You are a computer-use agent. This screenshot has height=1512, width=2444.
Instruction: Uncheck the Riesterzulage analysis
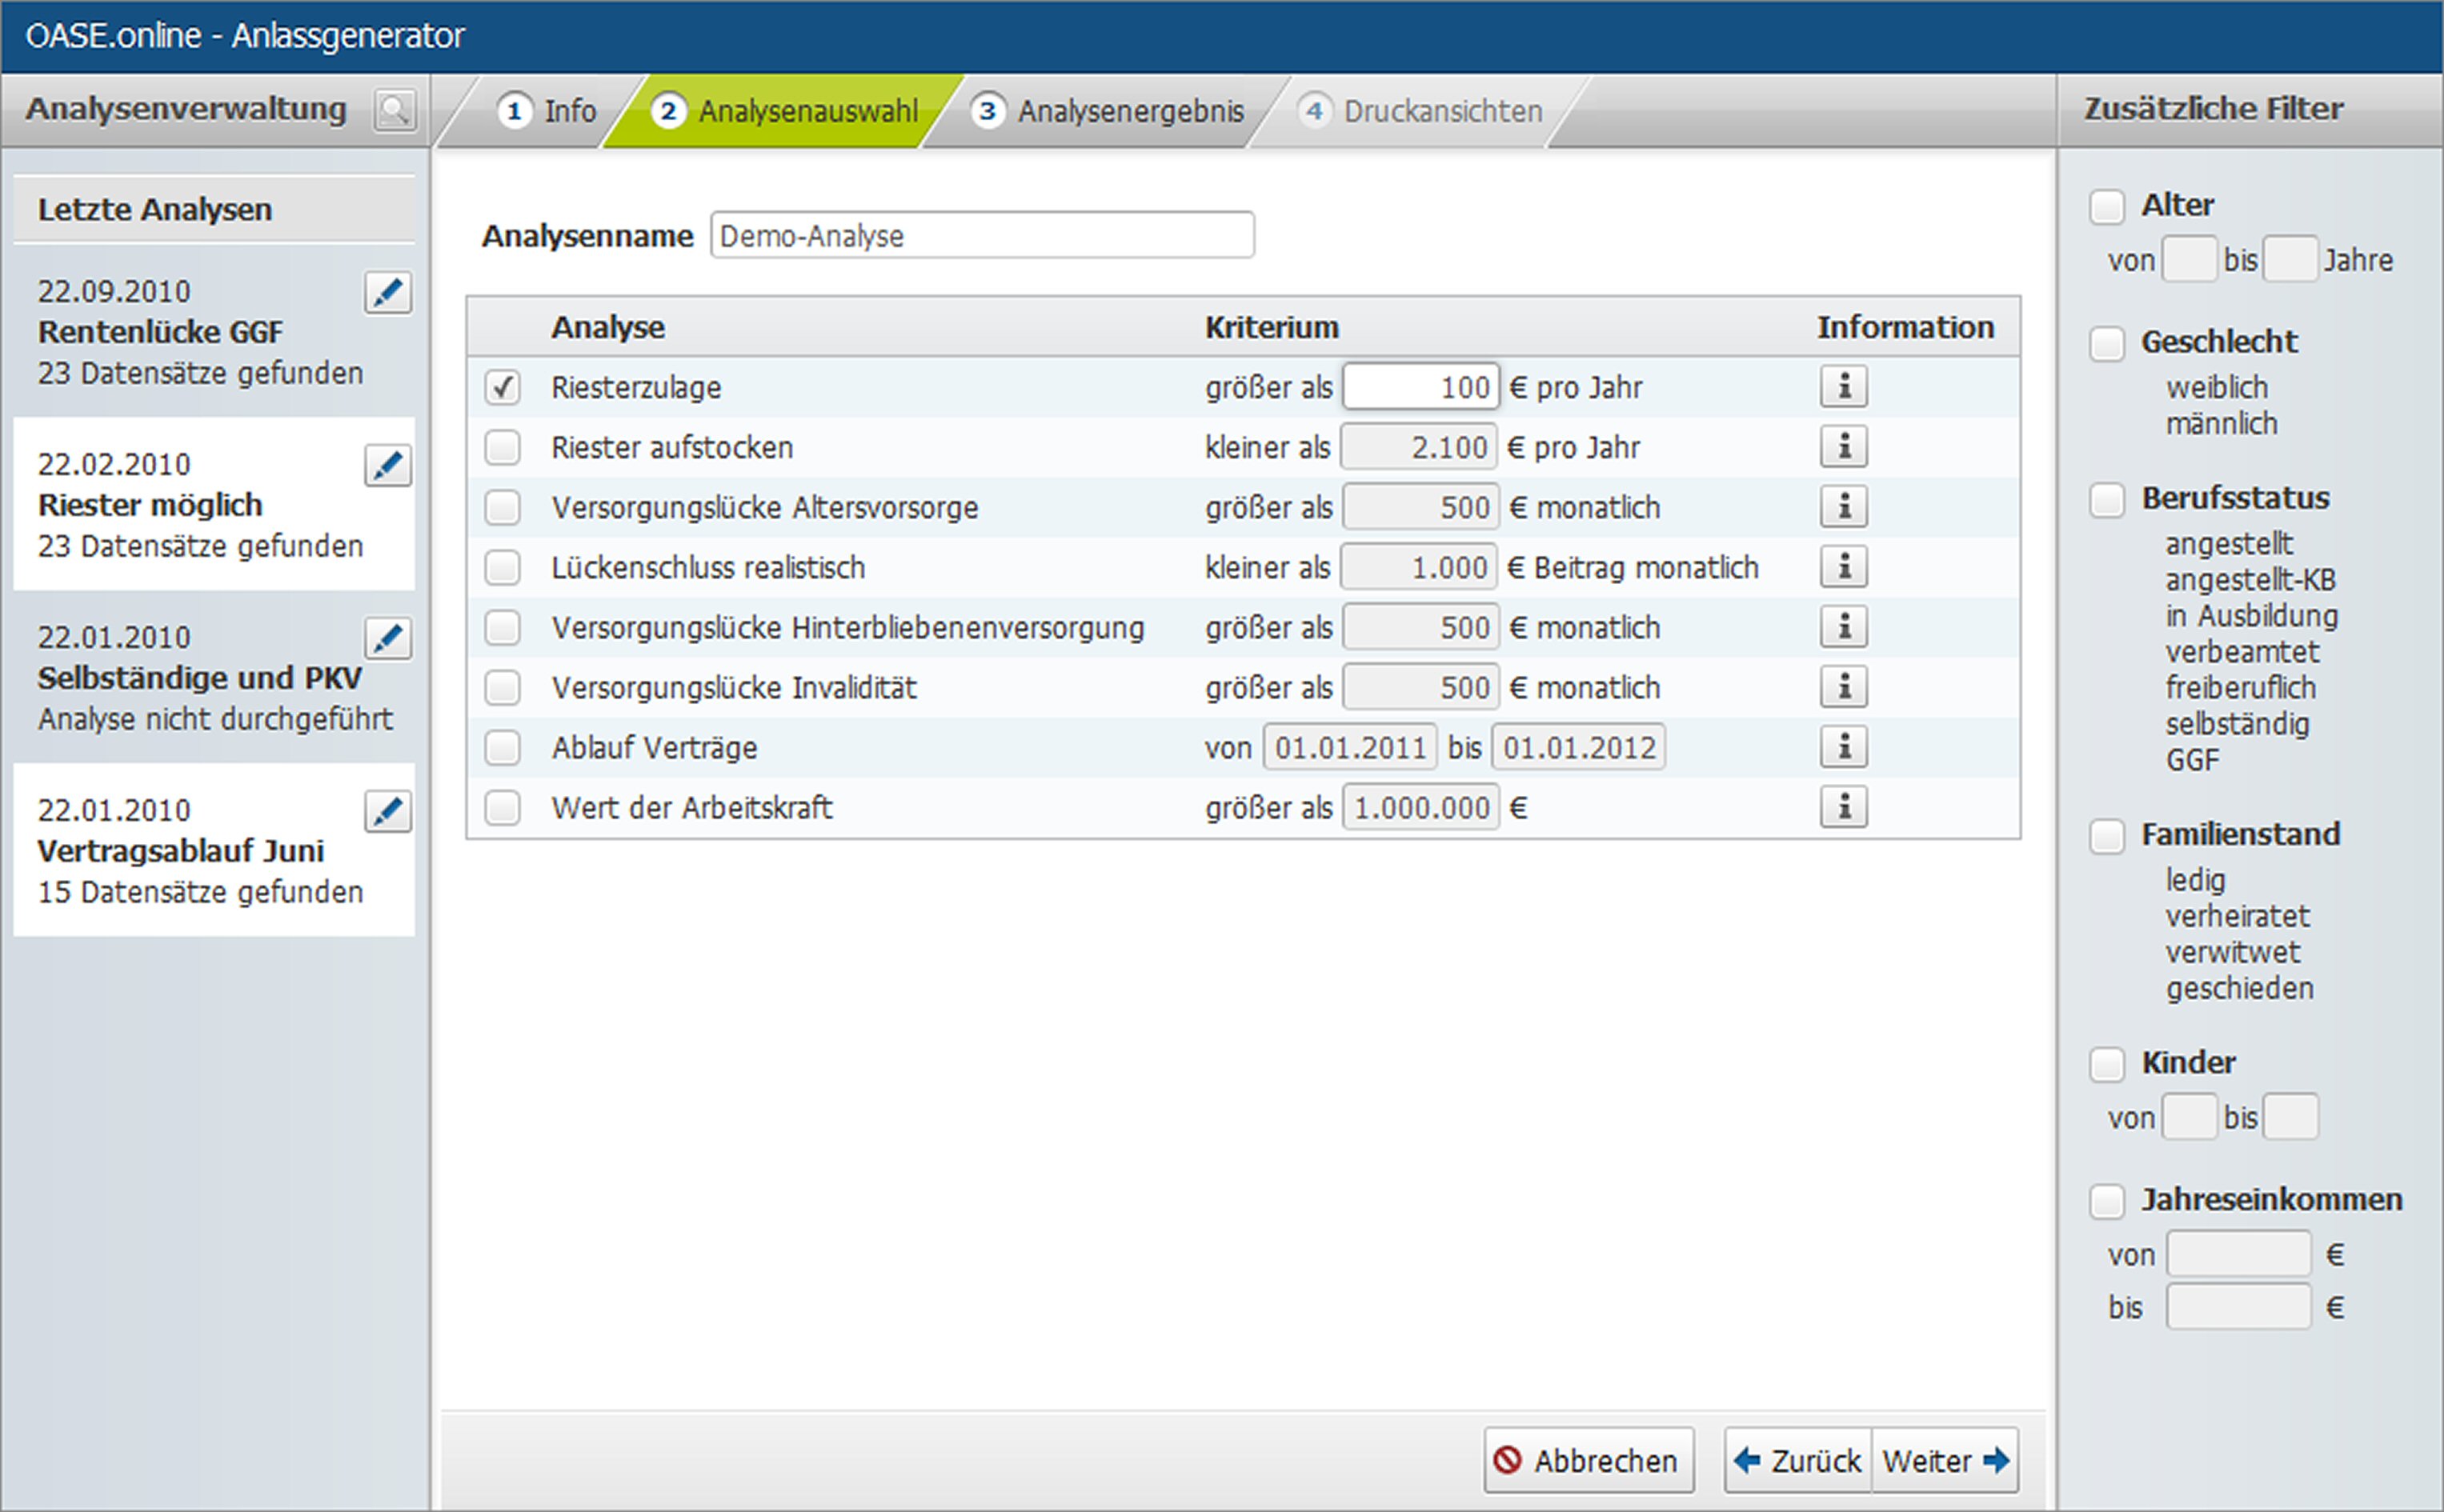coord(502,387)
